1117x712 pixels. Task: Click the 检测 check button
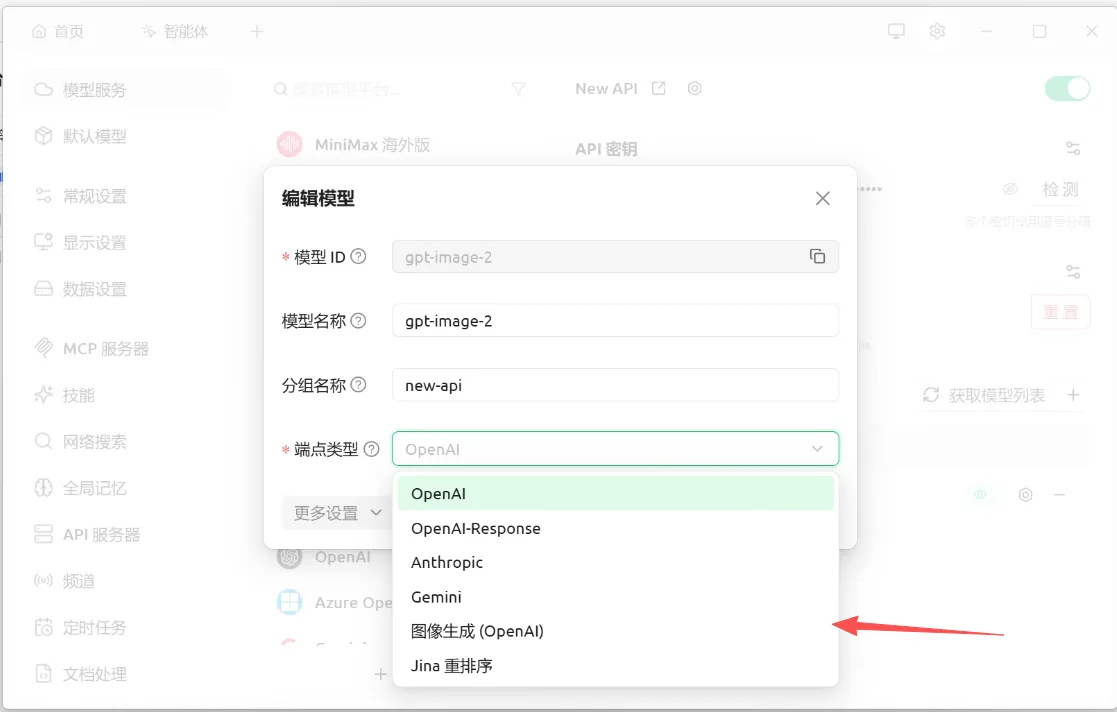point(1060,189)
